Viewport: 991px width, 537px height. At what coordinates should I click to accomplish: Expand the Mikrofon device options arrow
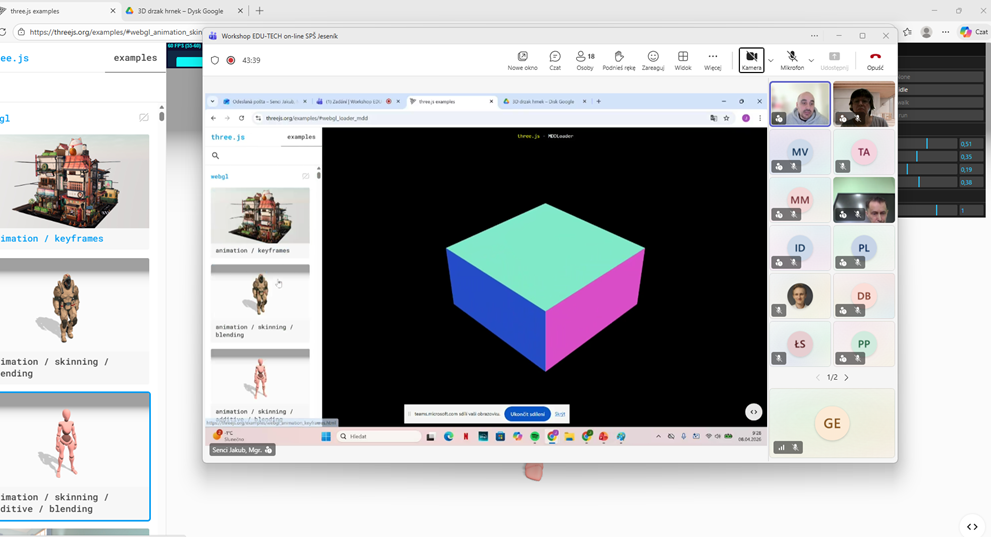[811, 61]
